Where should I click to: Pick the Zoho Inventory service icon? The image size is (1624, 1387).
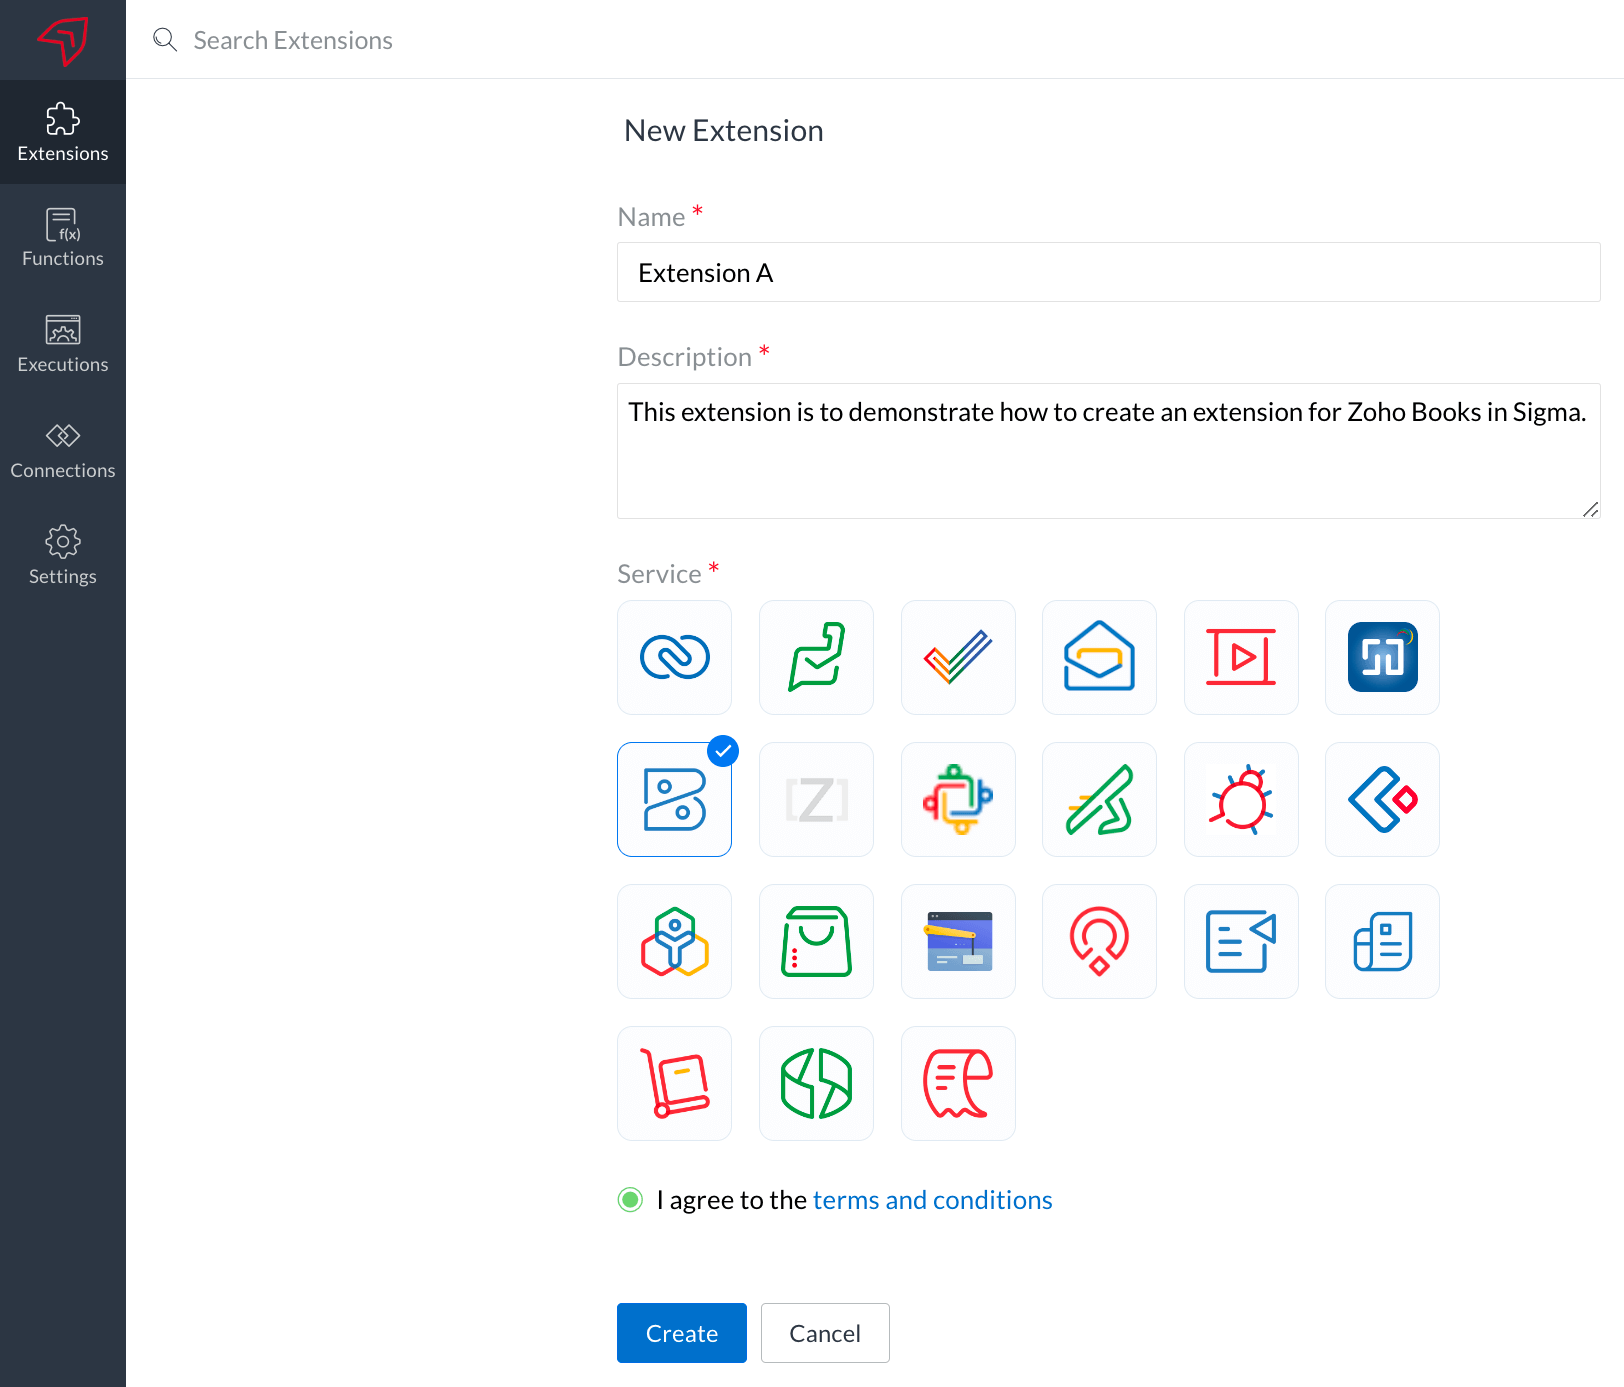tap(674, 1083)
